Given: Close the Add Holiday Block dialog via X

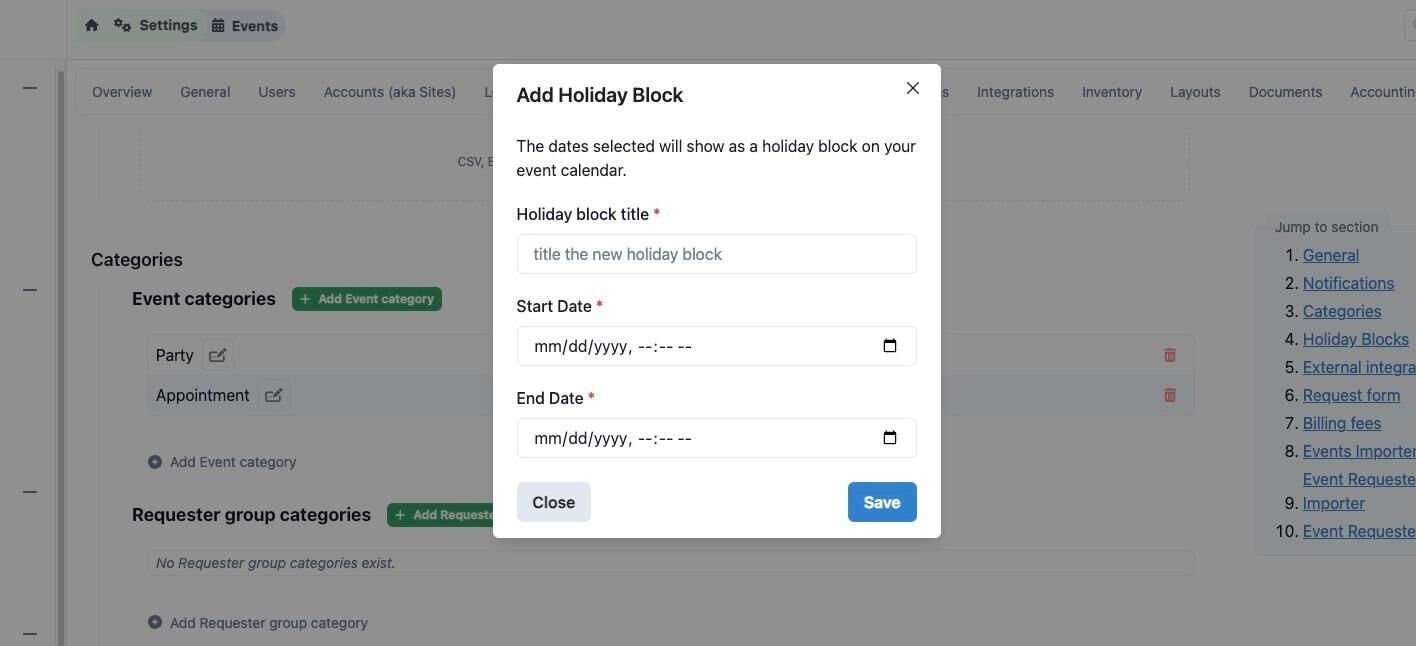Looking at the screenshot, I should (x=912, y=88).
